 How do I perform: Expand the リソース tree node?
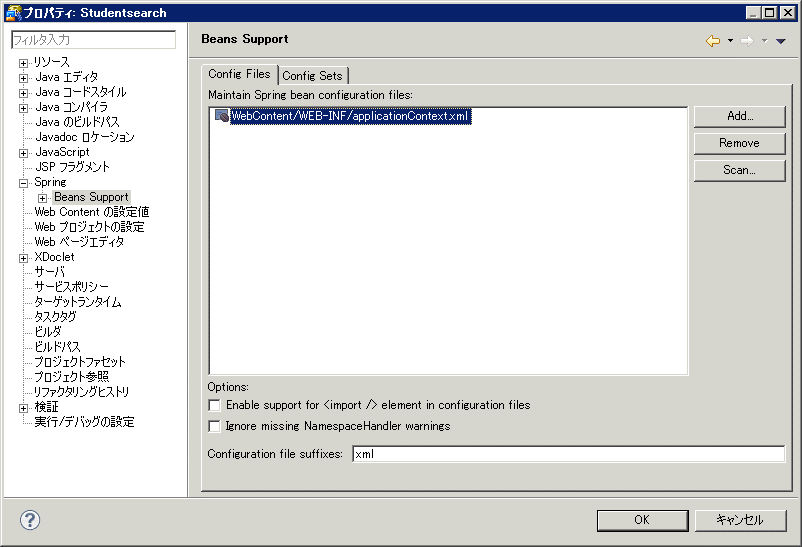click(x=23, y=63)
